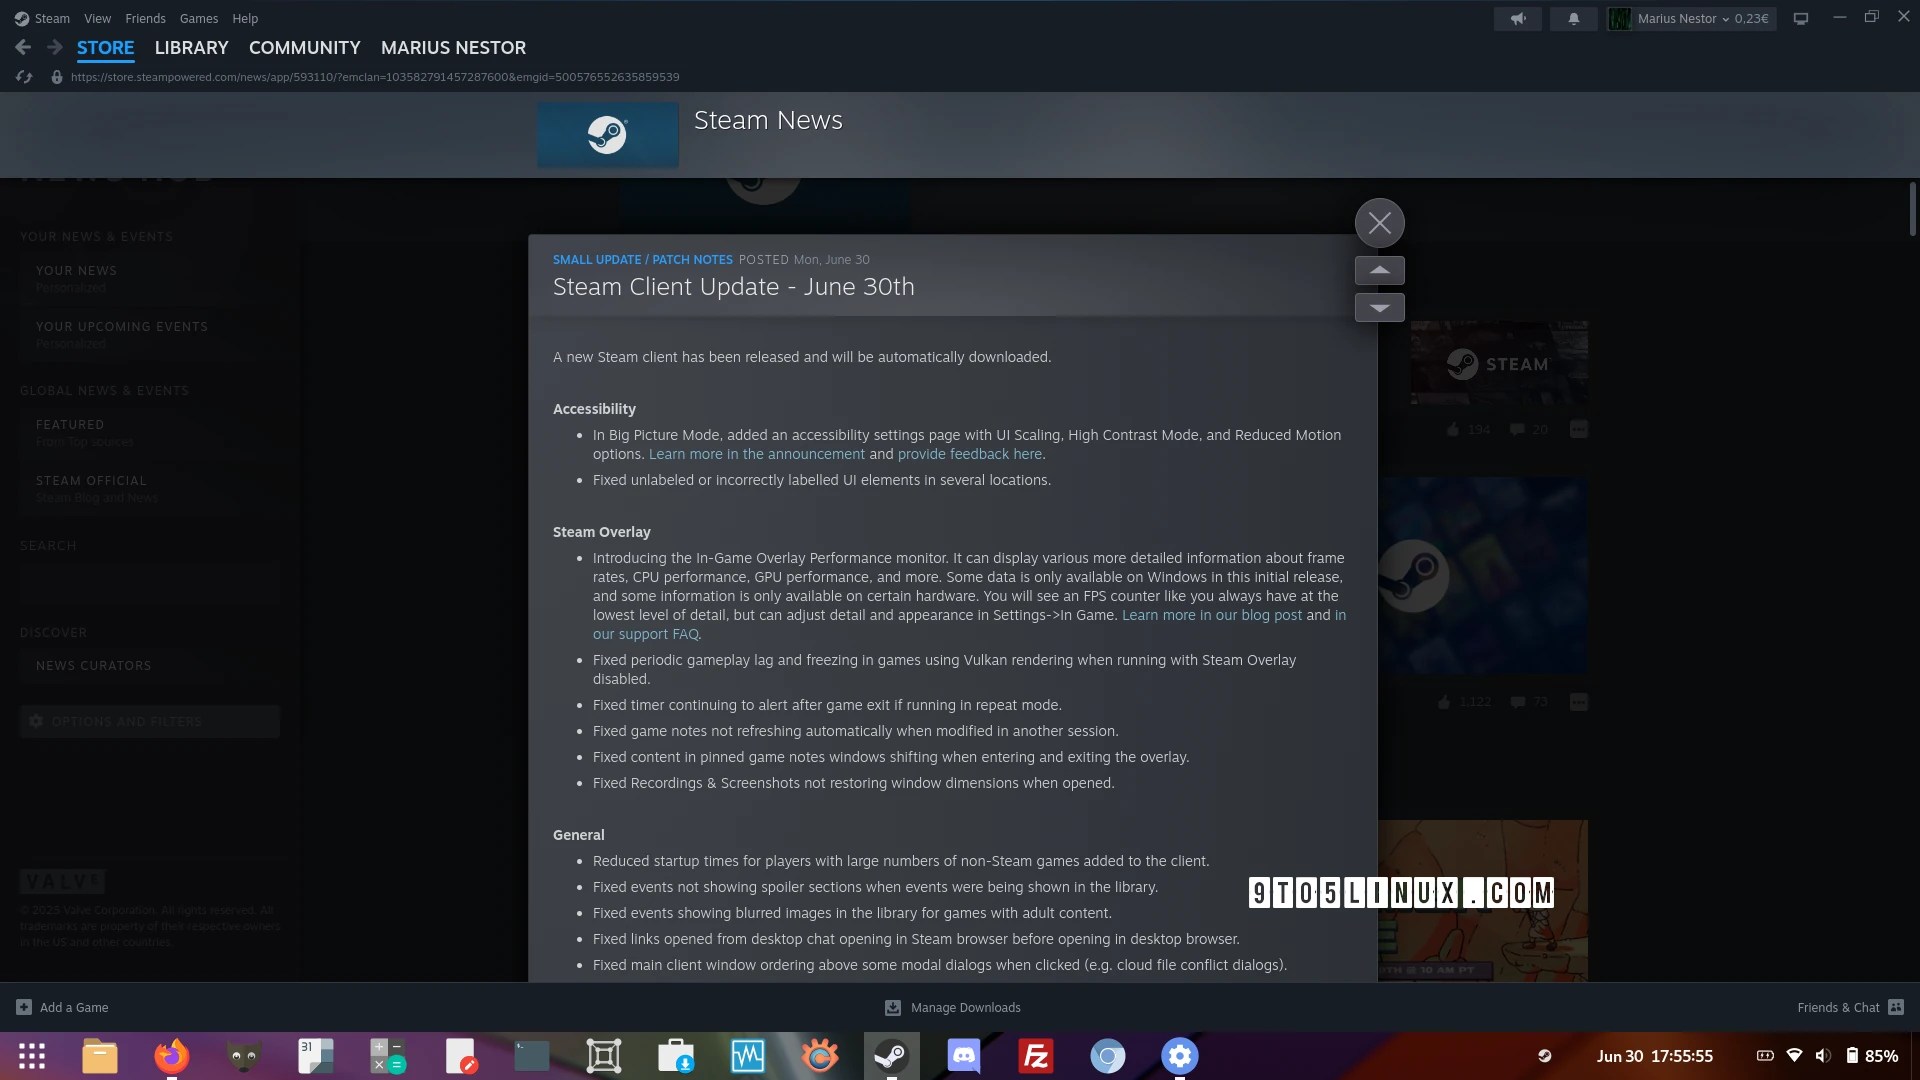Reload the page with the refresh icon
This screenshot has height=1080, width=1920.
(x=24, y=76)
